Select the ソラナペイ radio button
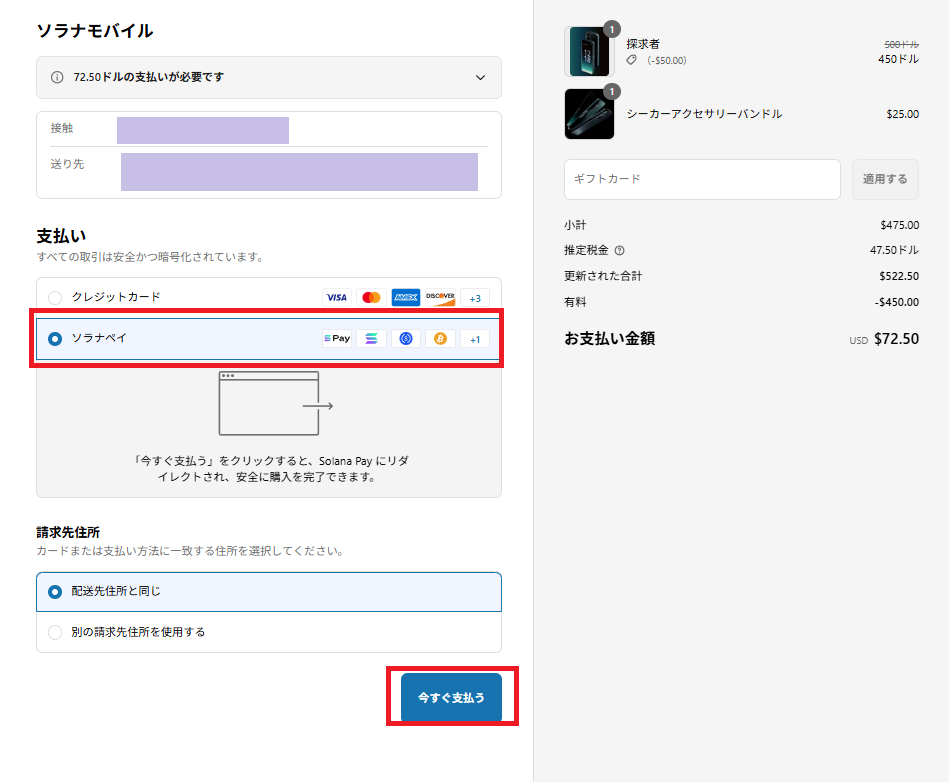This screenshot has height=782, width=949. pos(55,338)
